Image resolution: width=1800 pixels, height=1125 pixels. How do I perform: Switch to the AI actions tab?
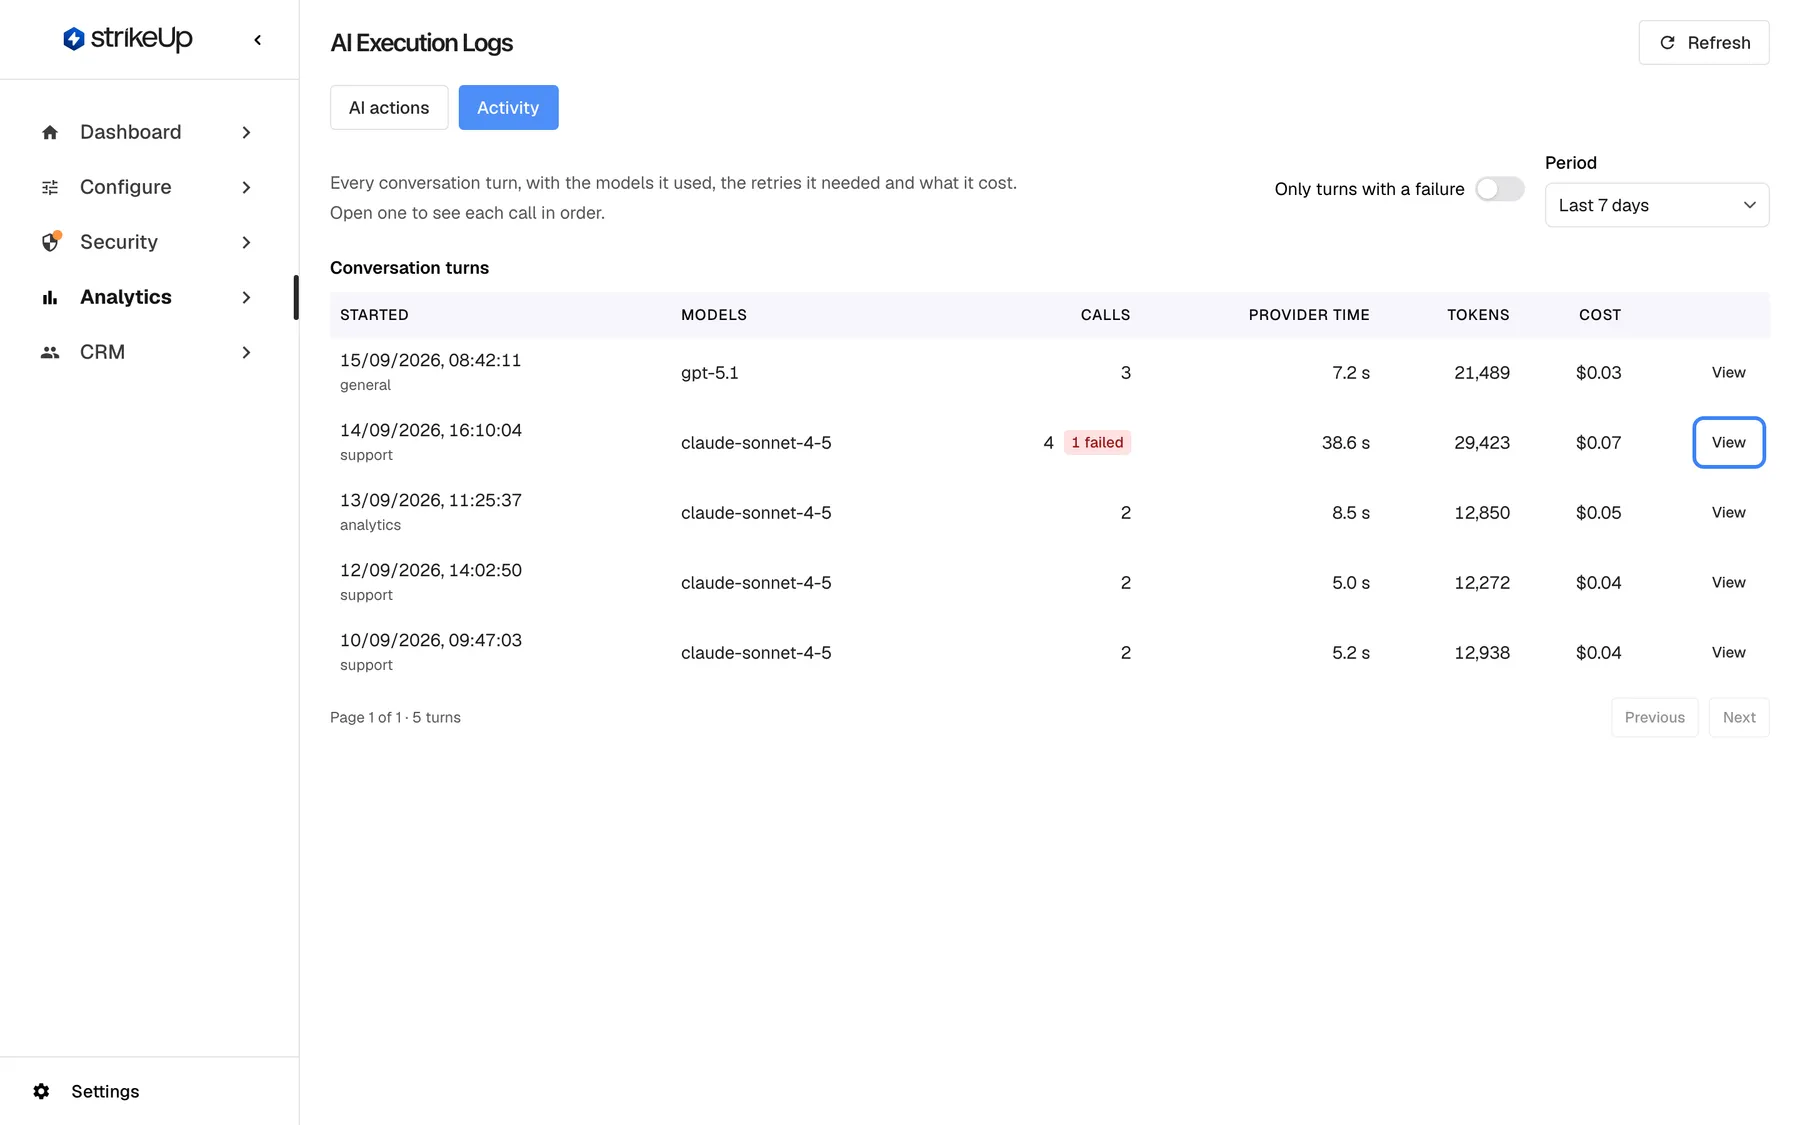point(389,107)
